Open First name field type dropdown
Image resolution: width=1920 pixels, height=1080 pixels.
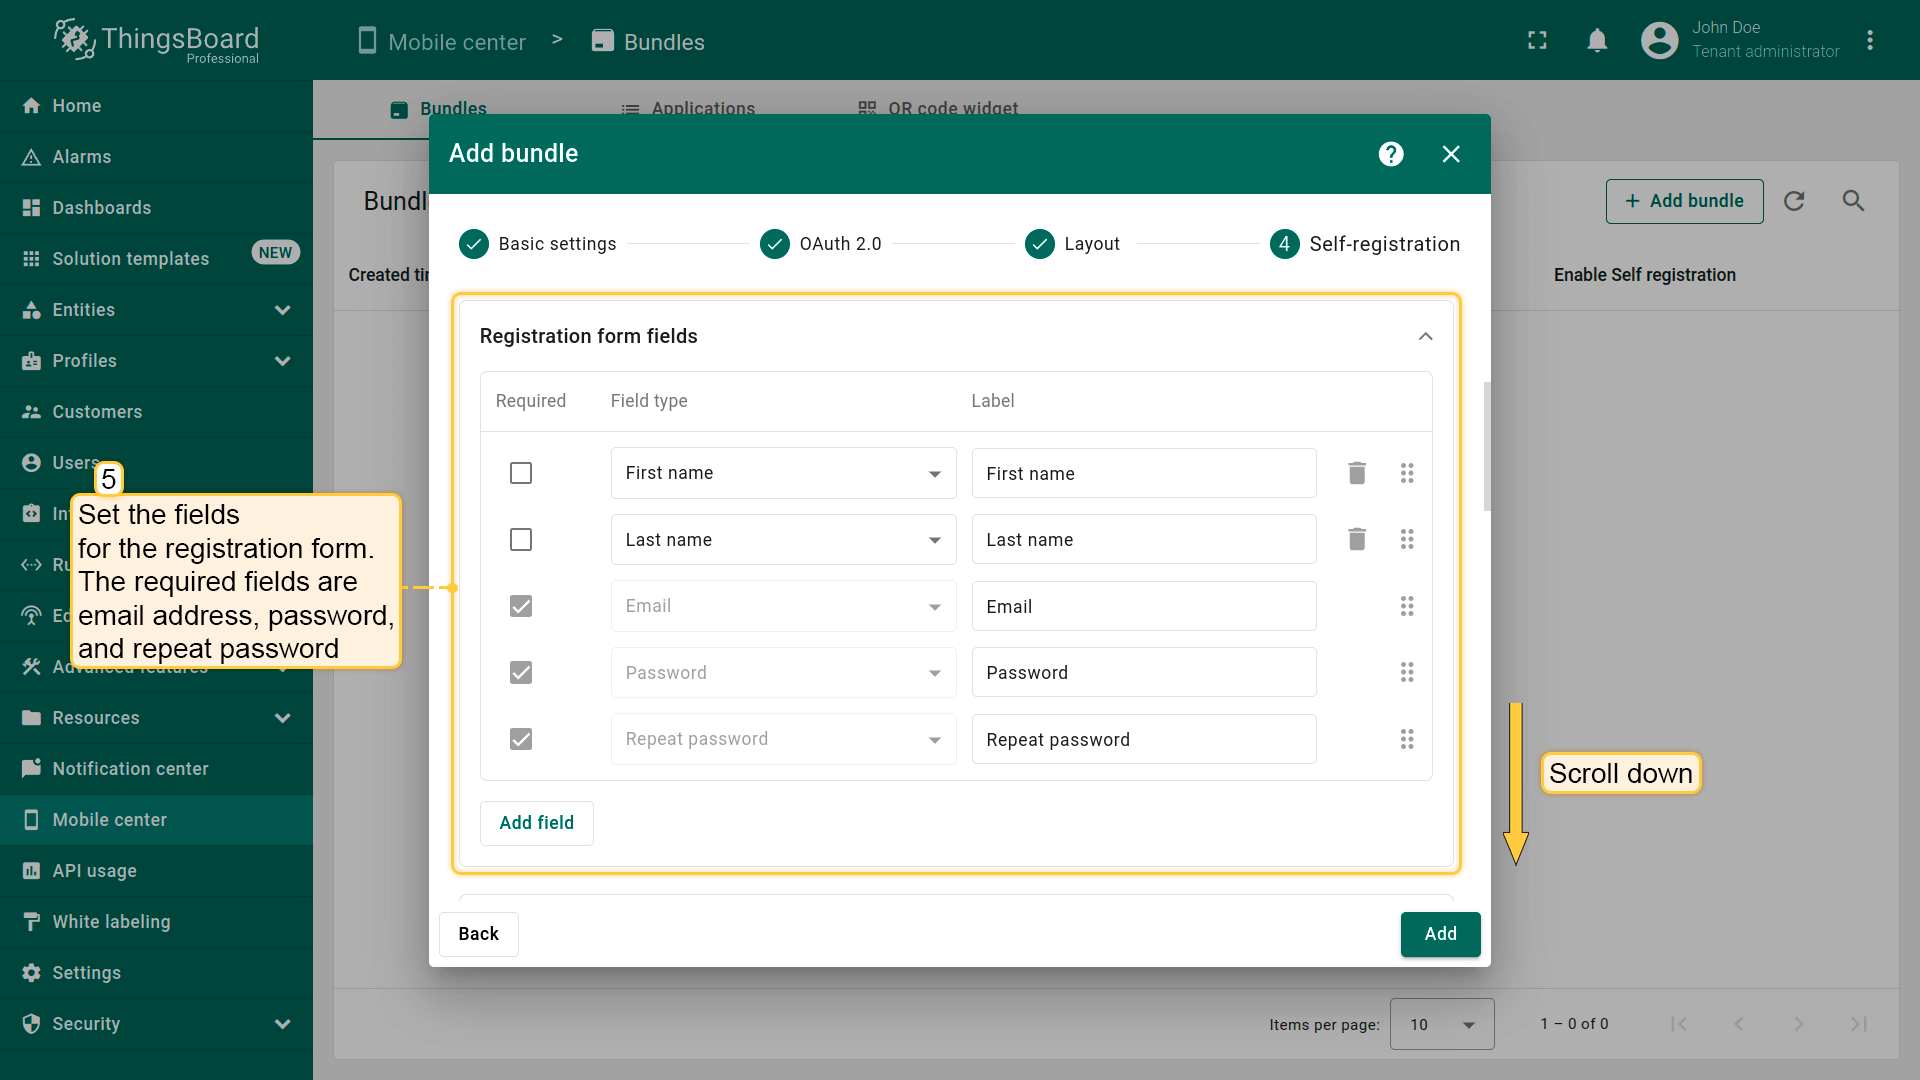[783, 473]
